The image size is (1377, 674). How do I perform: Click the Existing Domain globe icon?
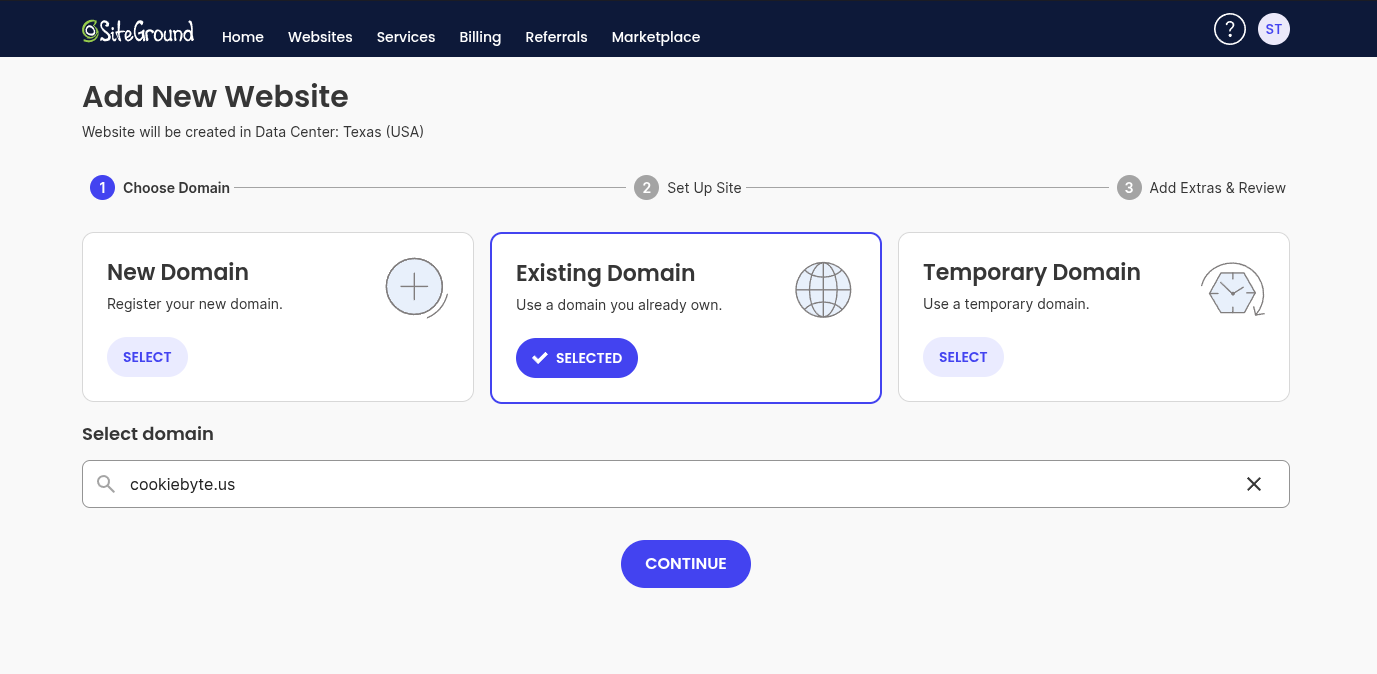click(823, 290)
